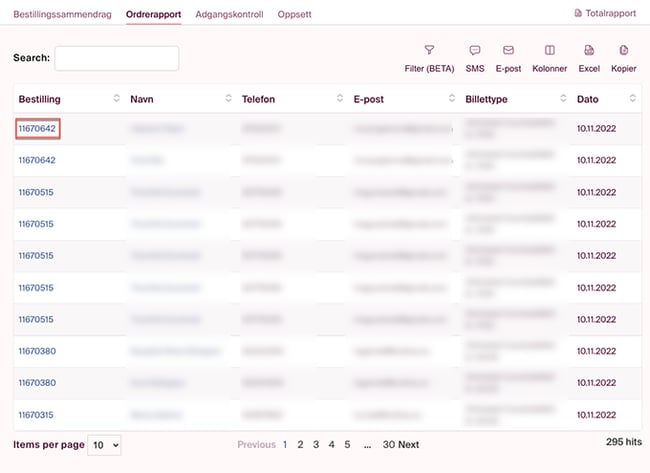Sort table by Navn column arrows
This screenshot has width=650, height=473.
coord(228,99)
